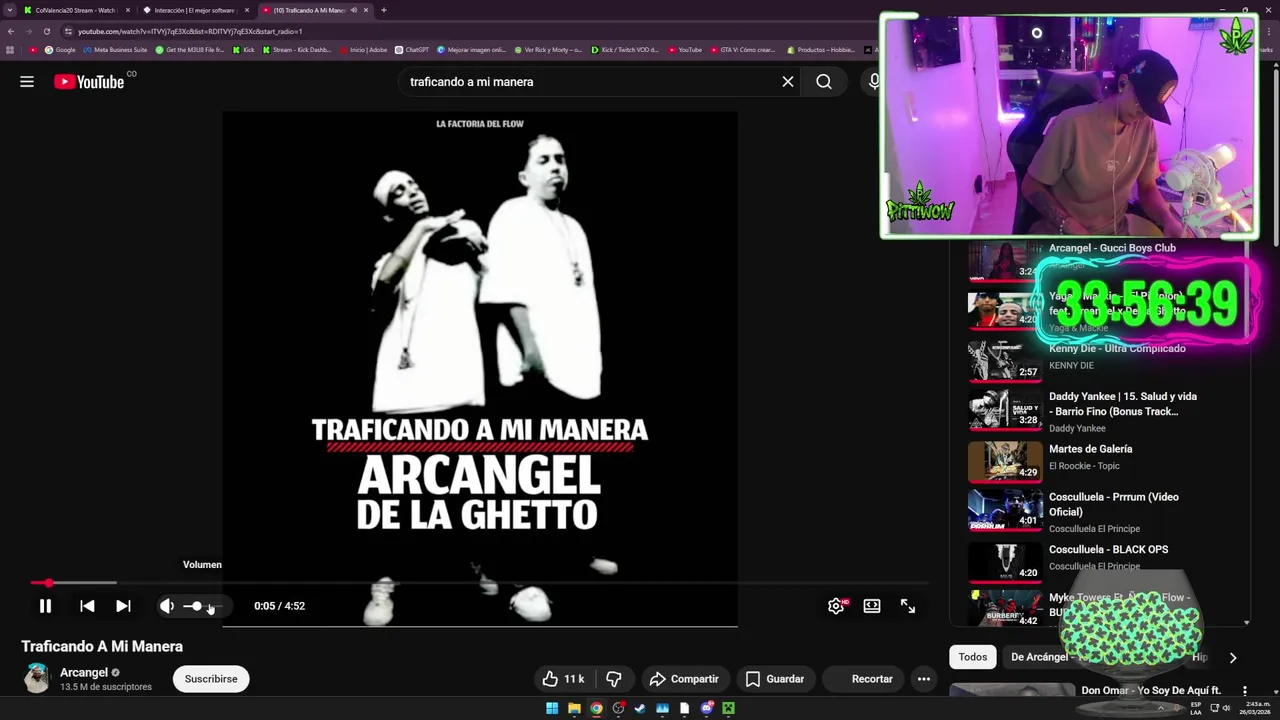This screenshot has width=1280, height=720.
Task: Click the browser address bar URL
Action: 190,31
